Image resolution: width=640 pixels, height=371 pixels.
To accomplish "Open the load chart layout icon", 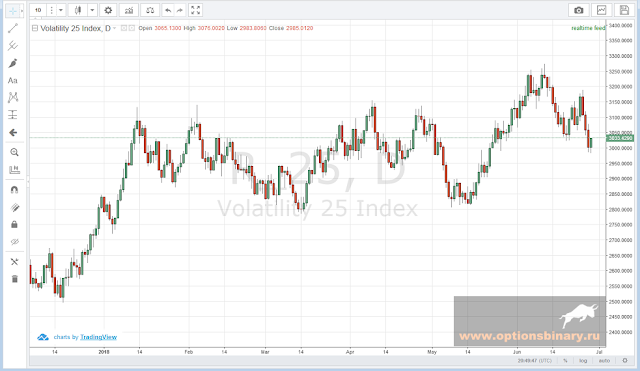I will pos(601,10).
